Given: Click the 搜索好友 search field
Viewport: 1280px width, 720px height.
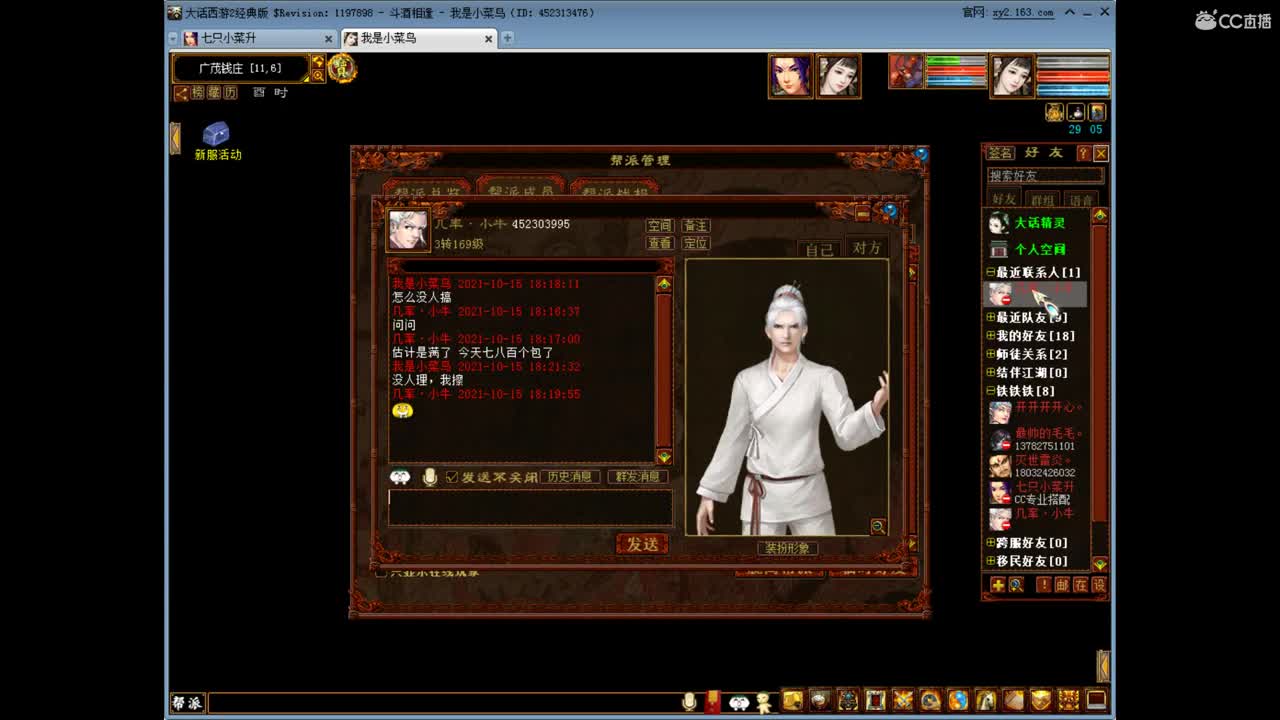Looking at the screenshot, I should [1045, 176].
